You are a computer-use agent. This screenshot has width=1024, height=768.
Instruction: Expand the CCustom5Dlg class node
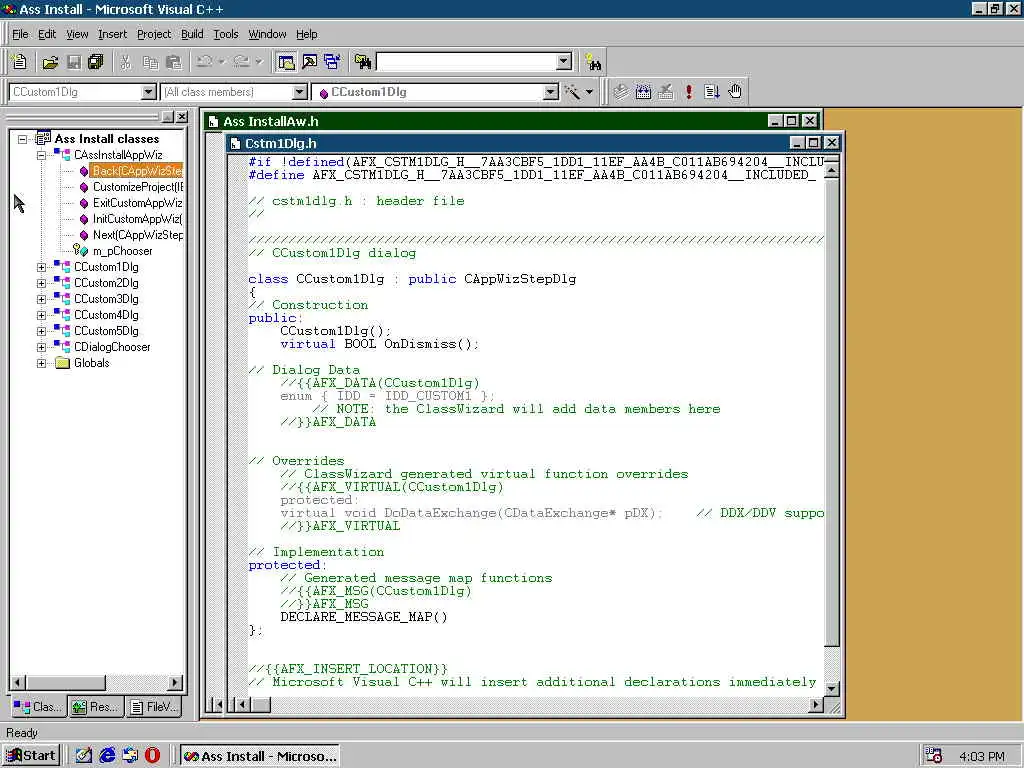[42, 331]
